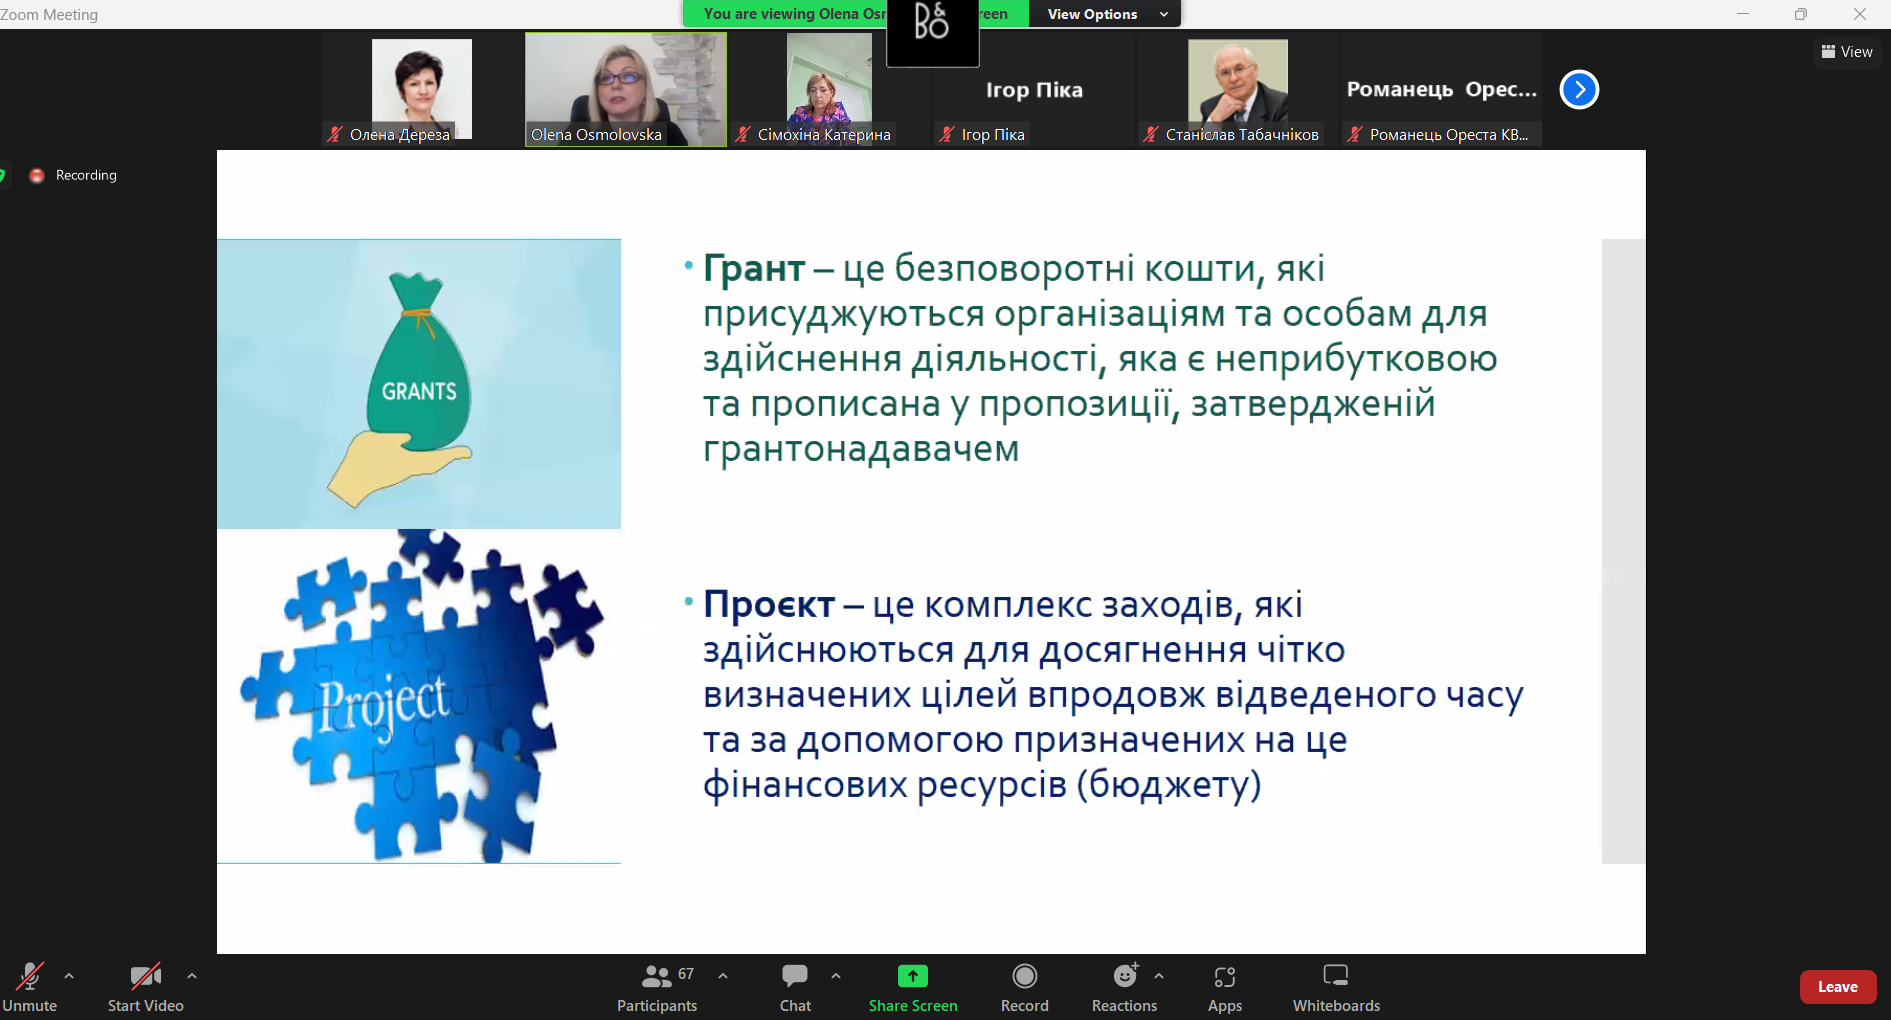Click the green encryption shield icon
This screenshot has height=1020, width=1891.
3,175
